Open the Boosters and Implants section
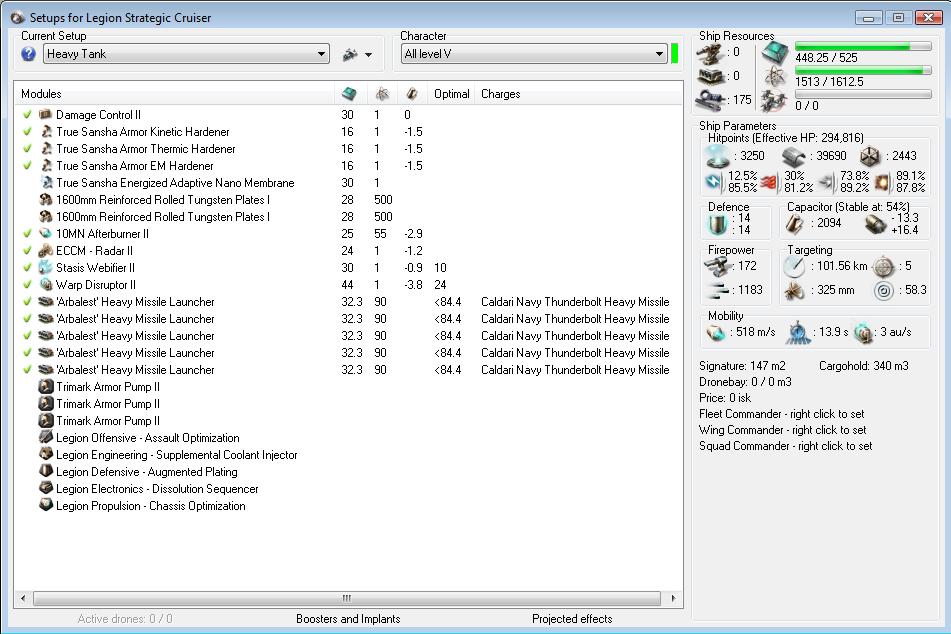 pyautogui.click(x=348, y=619)
